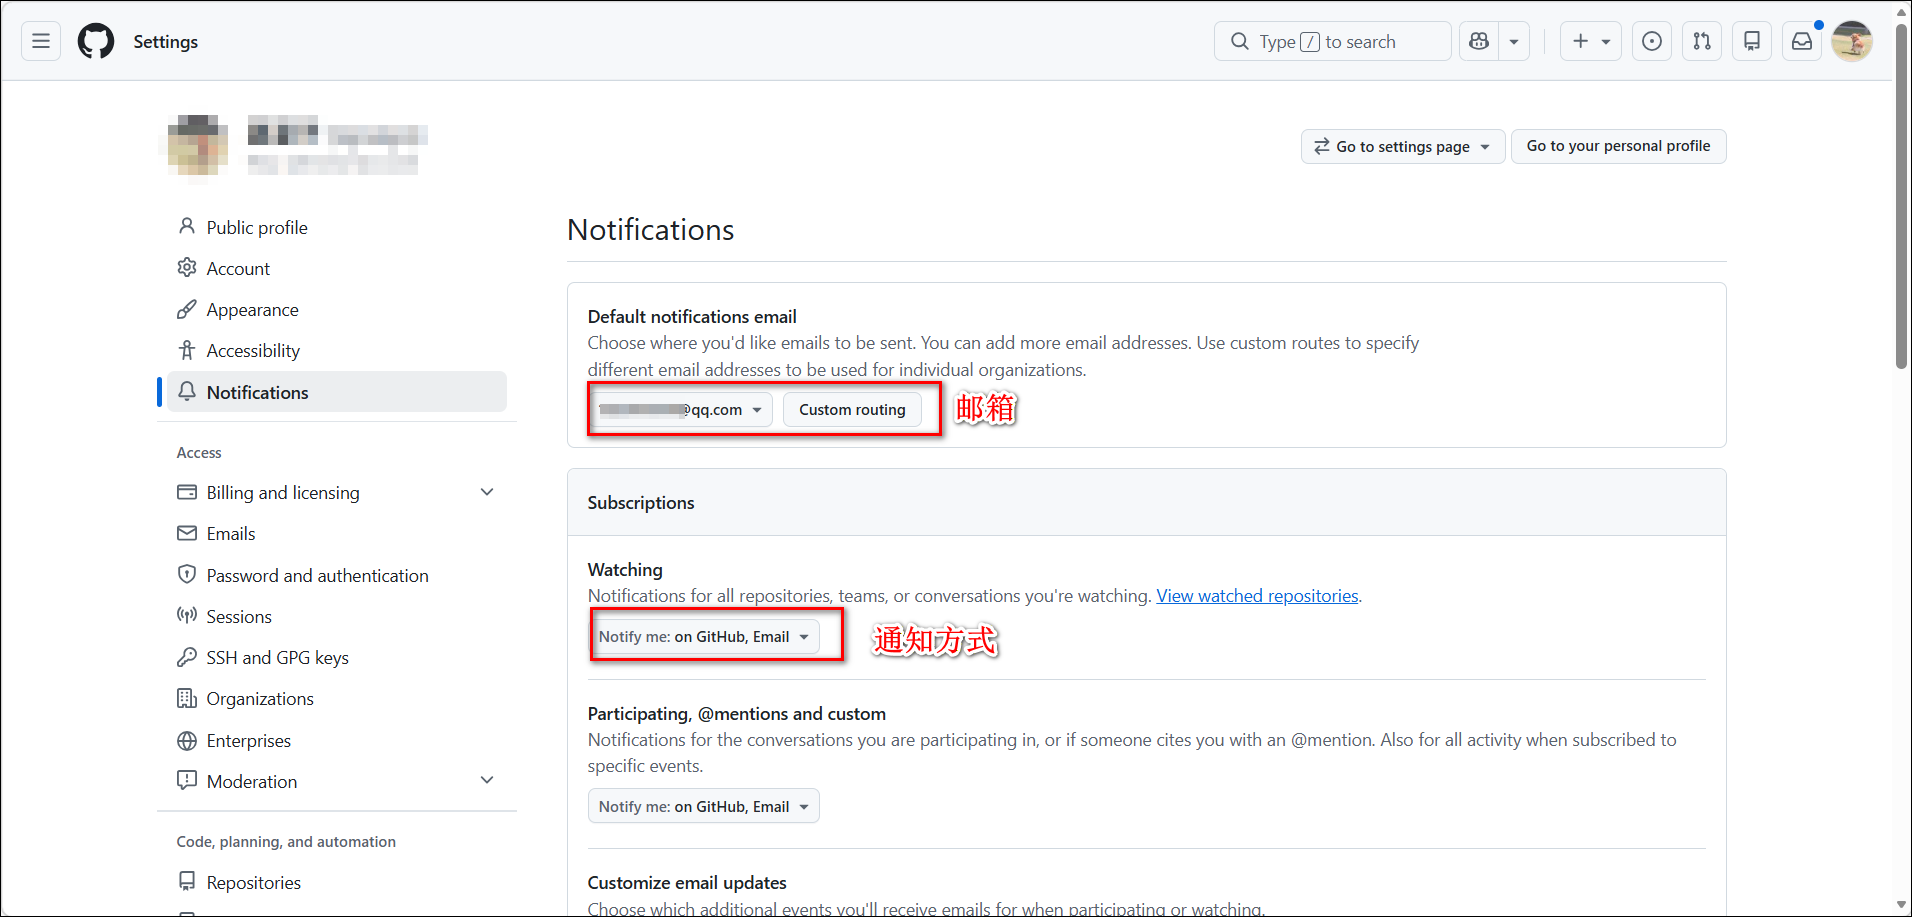The height and width of the screenshot is (917, 1912).
Task: Open the Create new plus dropdown
Action: point(1590,41)
